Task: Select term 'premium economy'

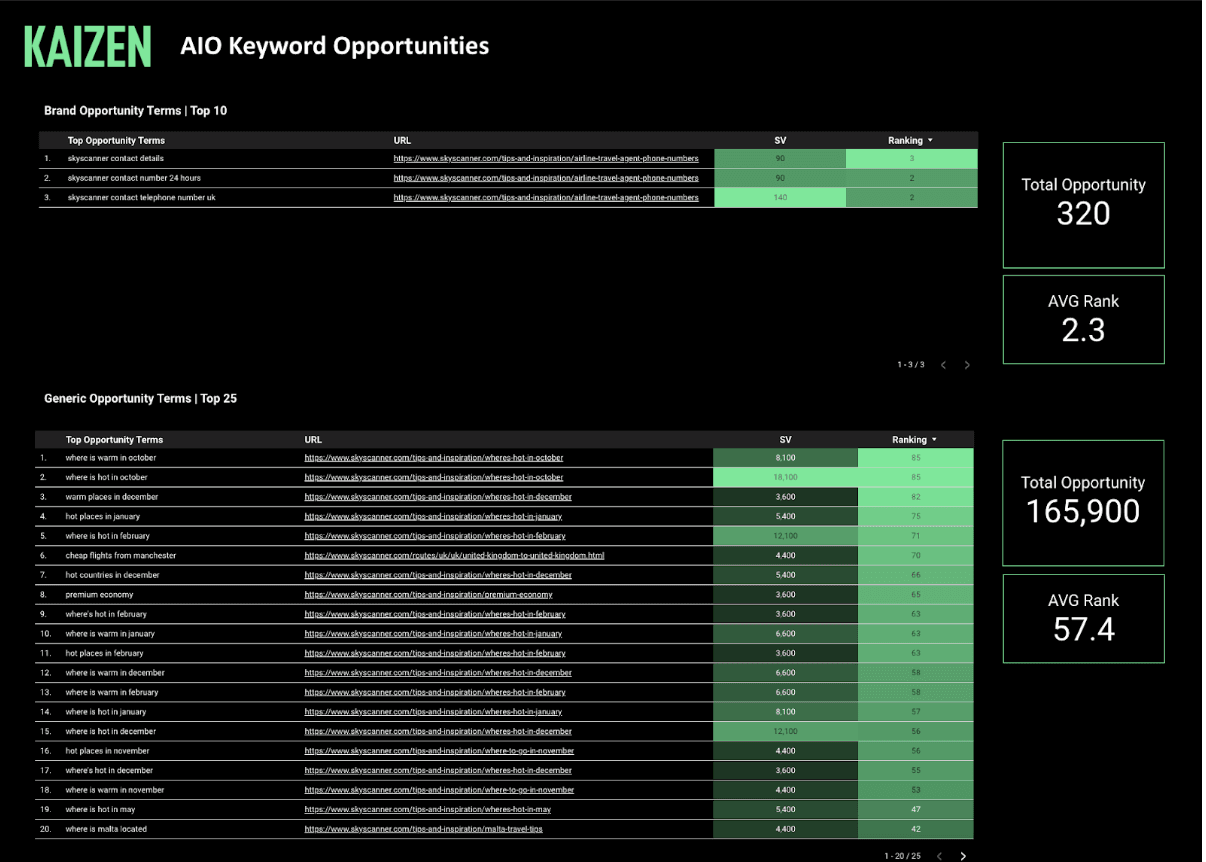Action: pyautogui.click(x=99, y=594)
